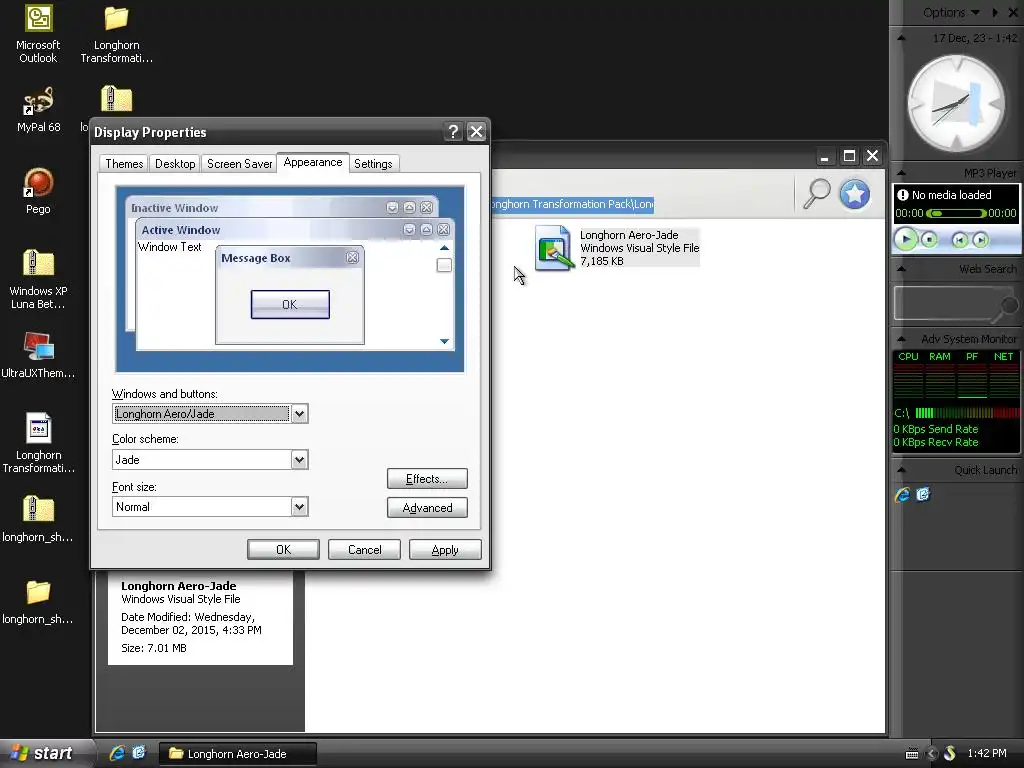This screenshot has width=1024, height=768.
Task: Click Longhorn Aero-Jade taskbar window button
Action: point(238,754)
